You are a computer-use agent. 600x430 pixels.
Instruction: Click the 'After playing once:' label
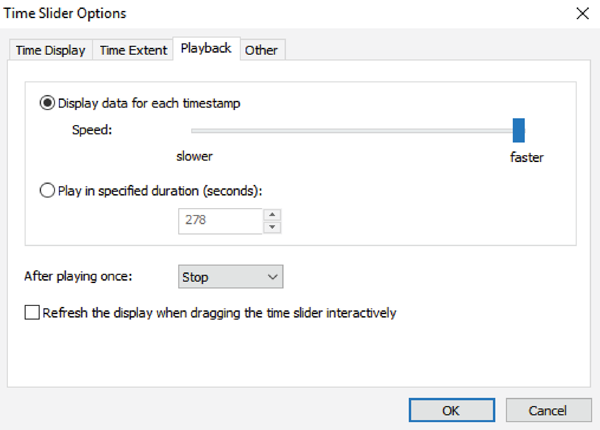[x=78, y=276]
